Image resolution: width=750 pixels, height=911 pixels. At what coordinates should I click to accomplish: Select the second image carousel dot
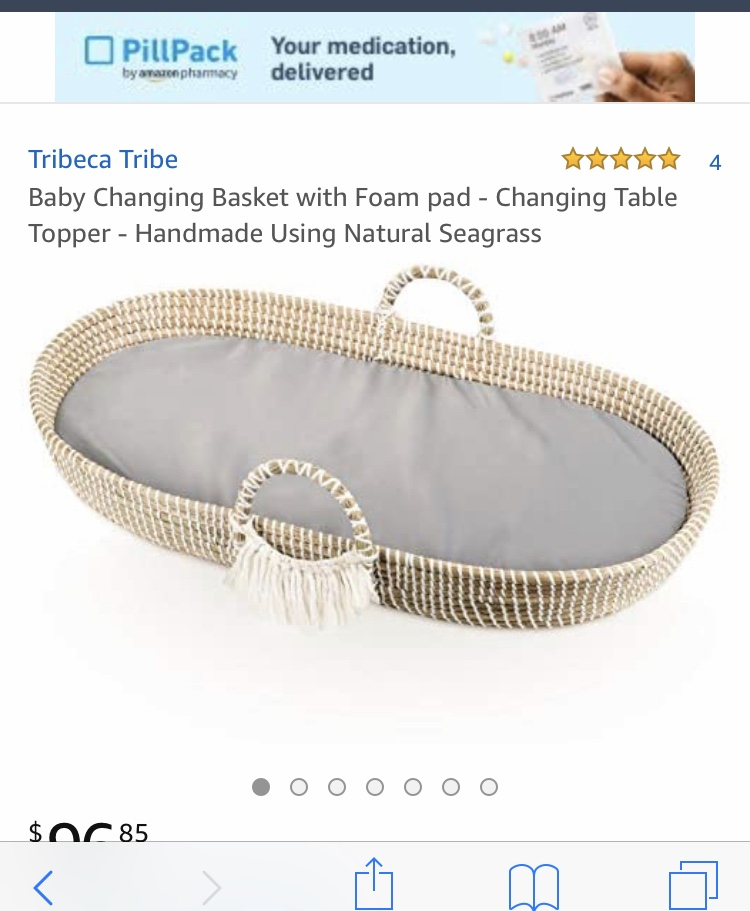(299, 787)
